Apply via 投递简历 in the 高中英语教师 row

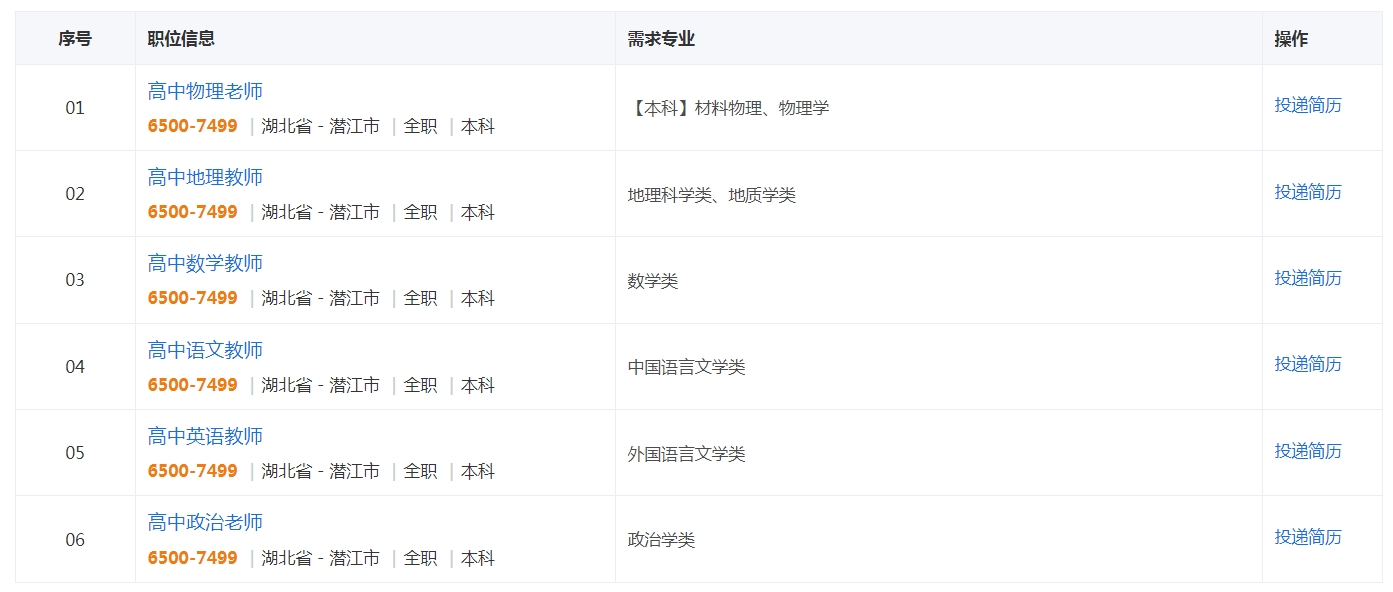(1307, 451)
